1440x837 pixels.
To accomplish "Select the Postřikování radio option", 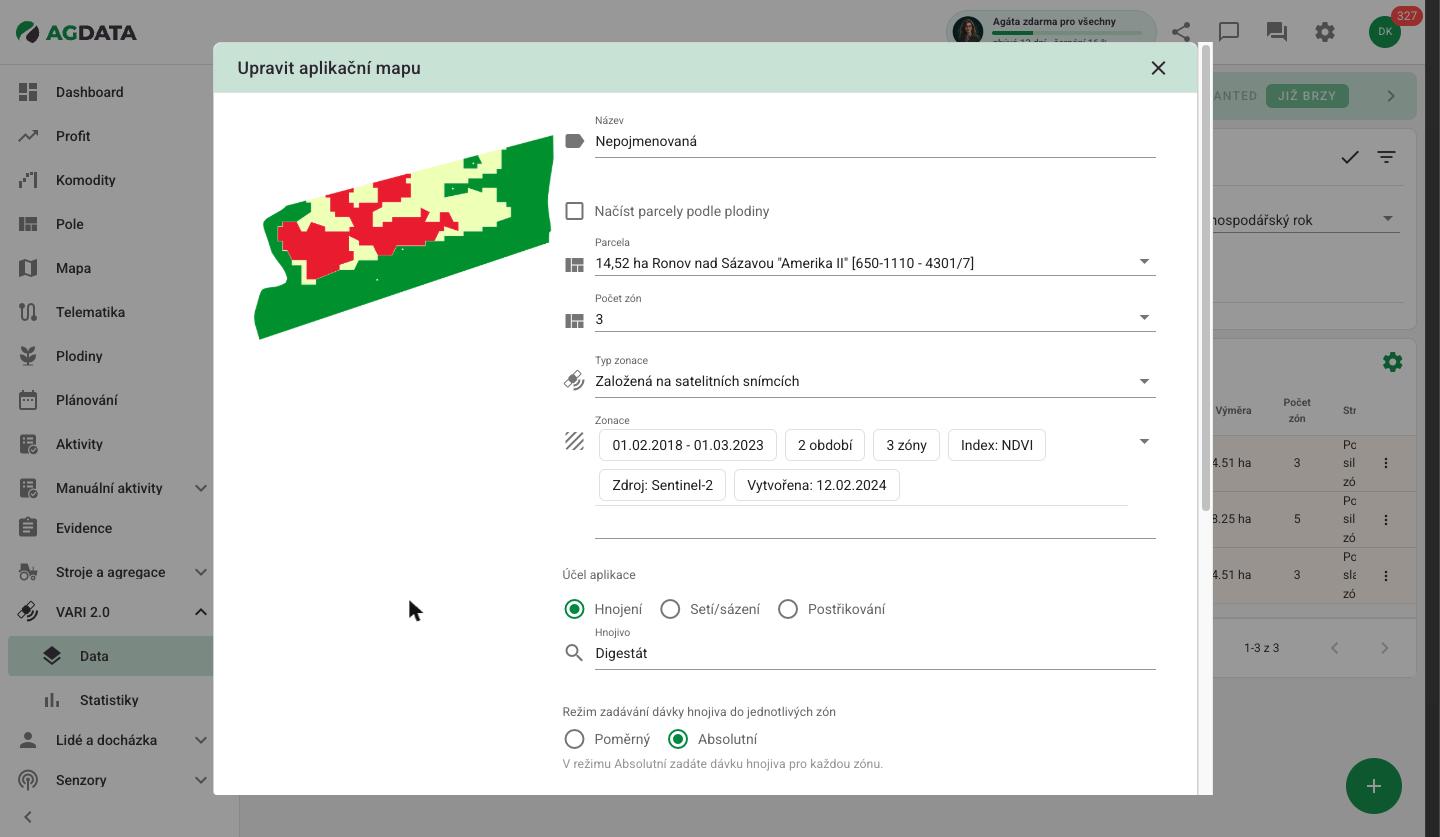I will pyautogui.click(x=788, y=609).
